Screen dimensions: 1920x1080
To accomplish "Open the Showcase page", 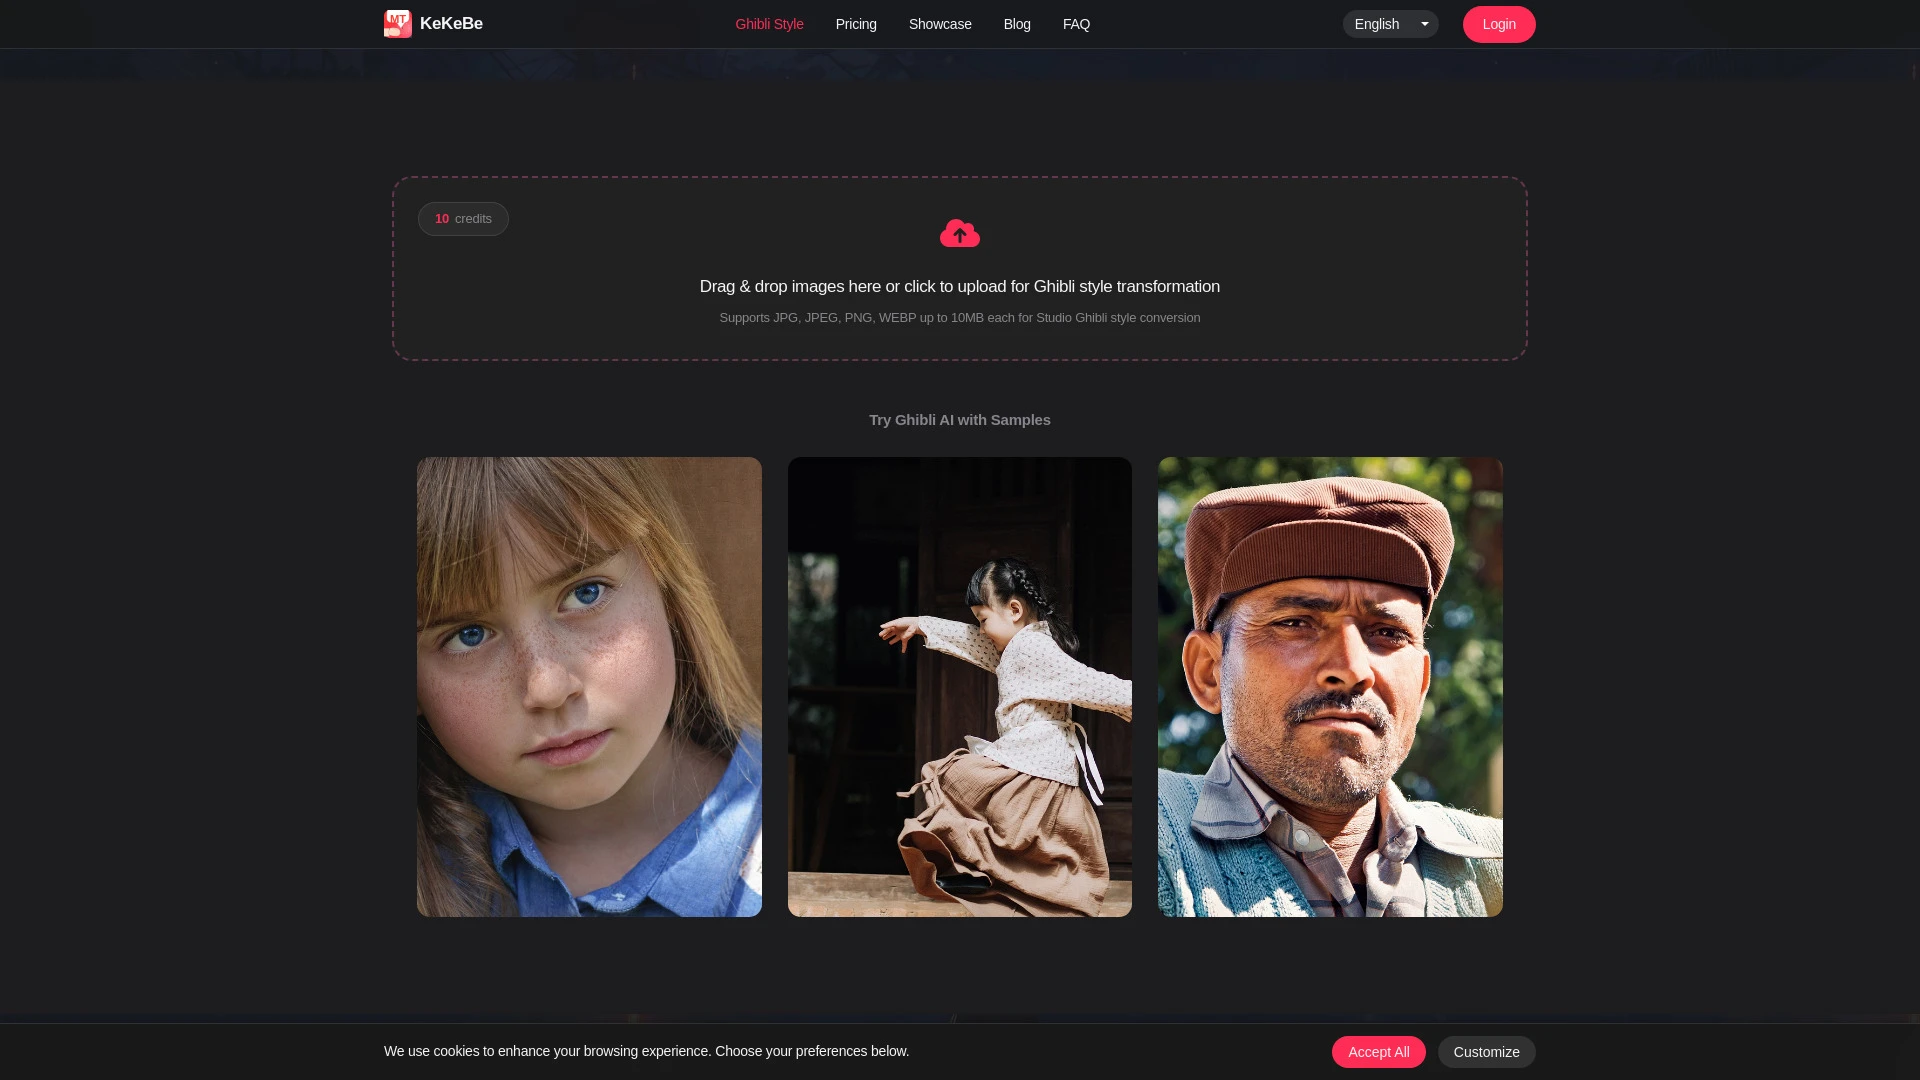I will pos(939,24).
